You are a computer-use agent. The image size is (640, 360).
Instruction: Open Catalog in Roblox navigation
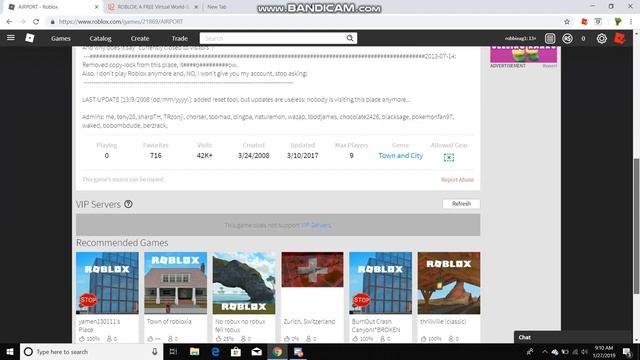[x=100, y=38]
